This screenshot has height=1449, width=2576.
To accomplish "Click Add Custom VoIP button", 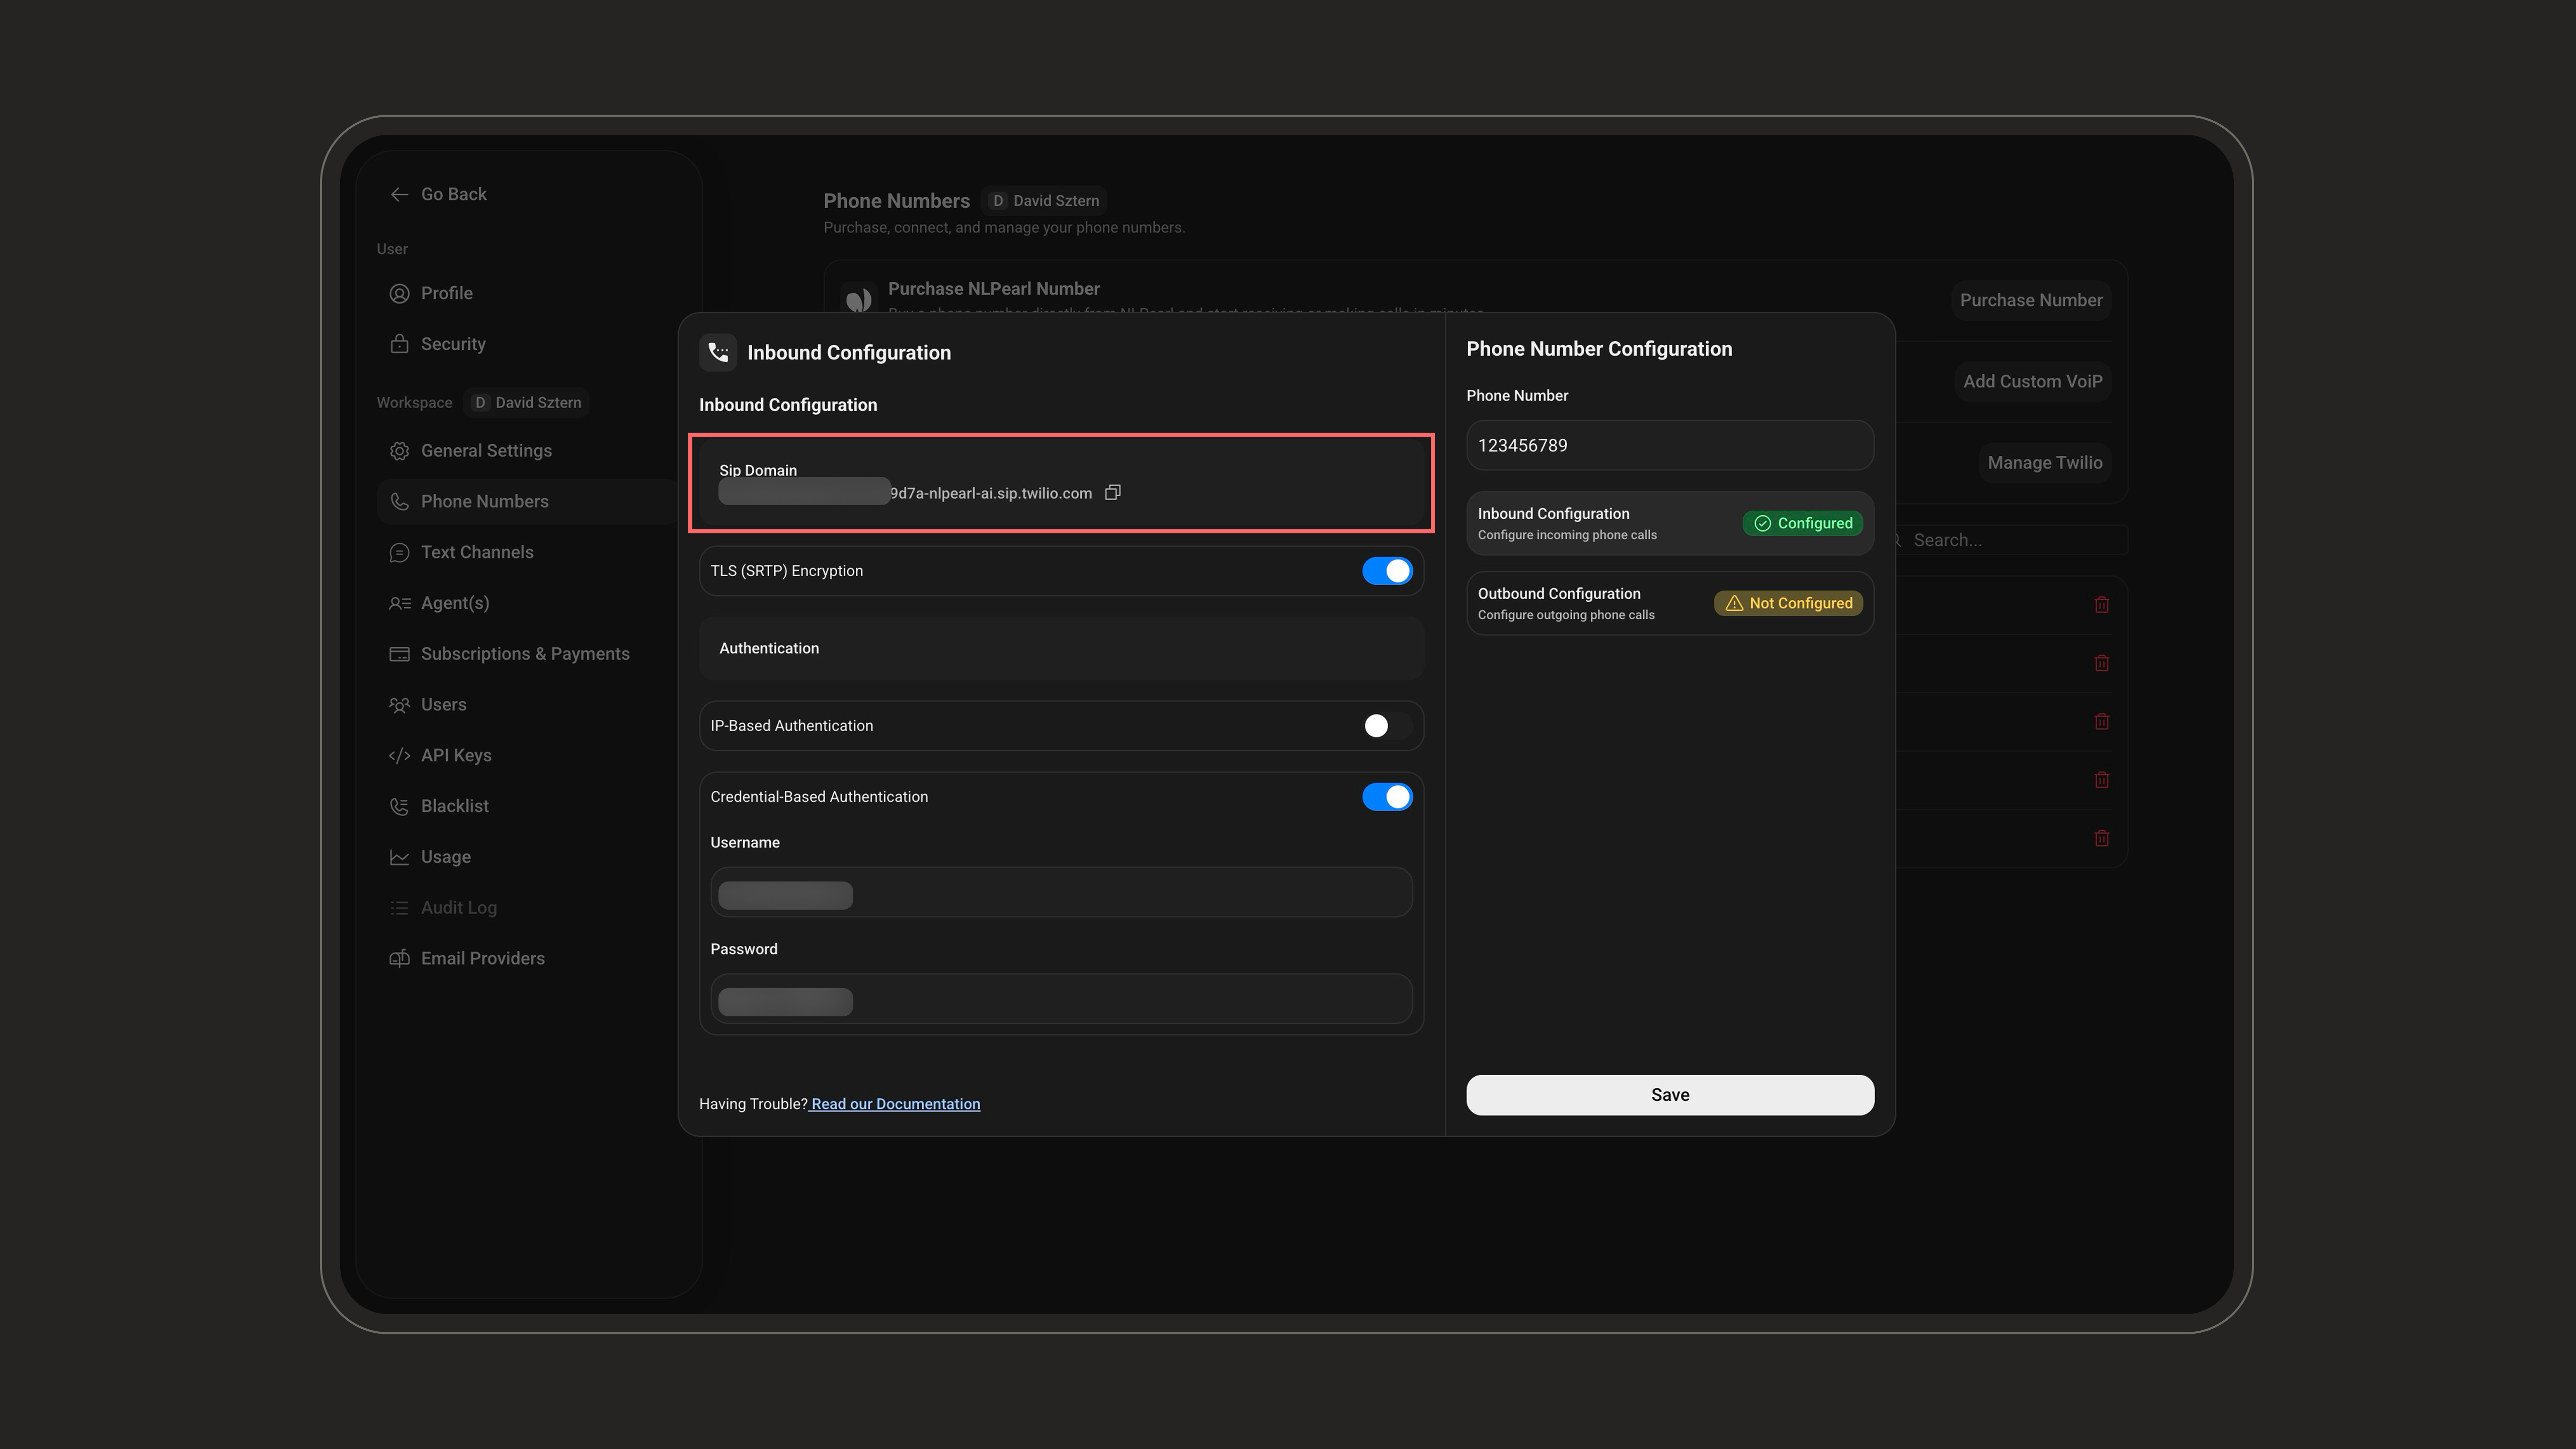I will [x=2032, y=381].
